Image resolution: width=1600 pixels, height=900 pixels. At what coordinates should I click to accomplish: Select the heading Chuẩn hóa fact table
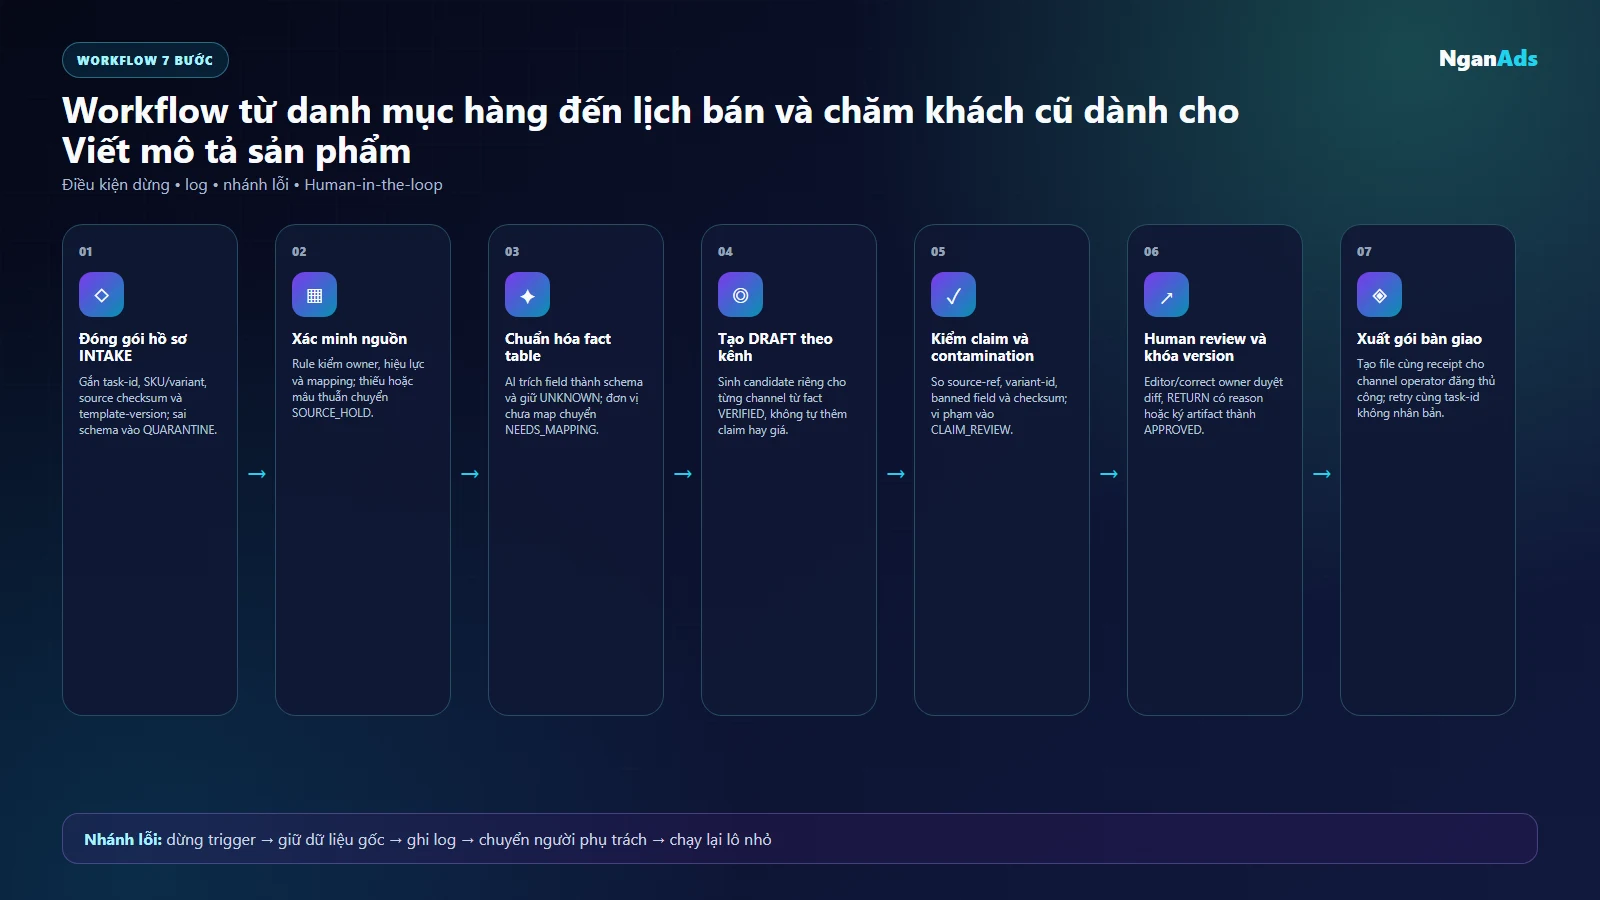558,347
